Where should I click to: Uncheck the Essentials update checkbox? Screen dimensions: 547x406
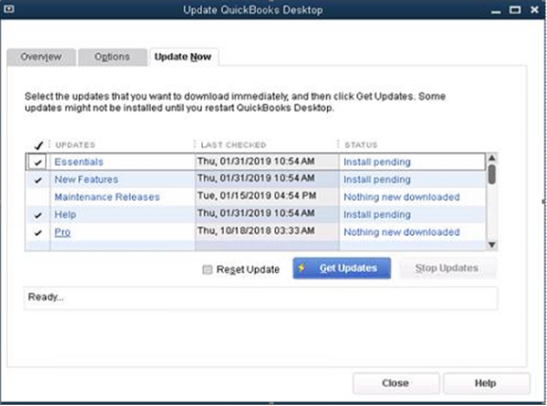tap(38, 162)
